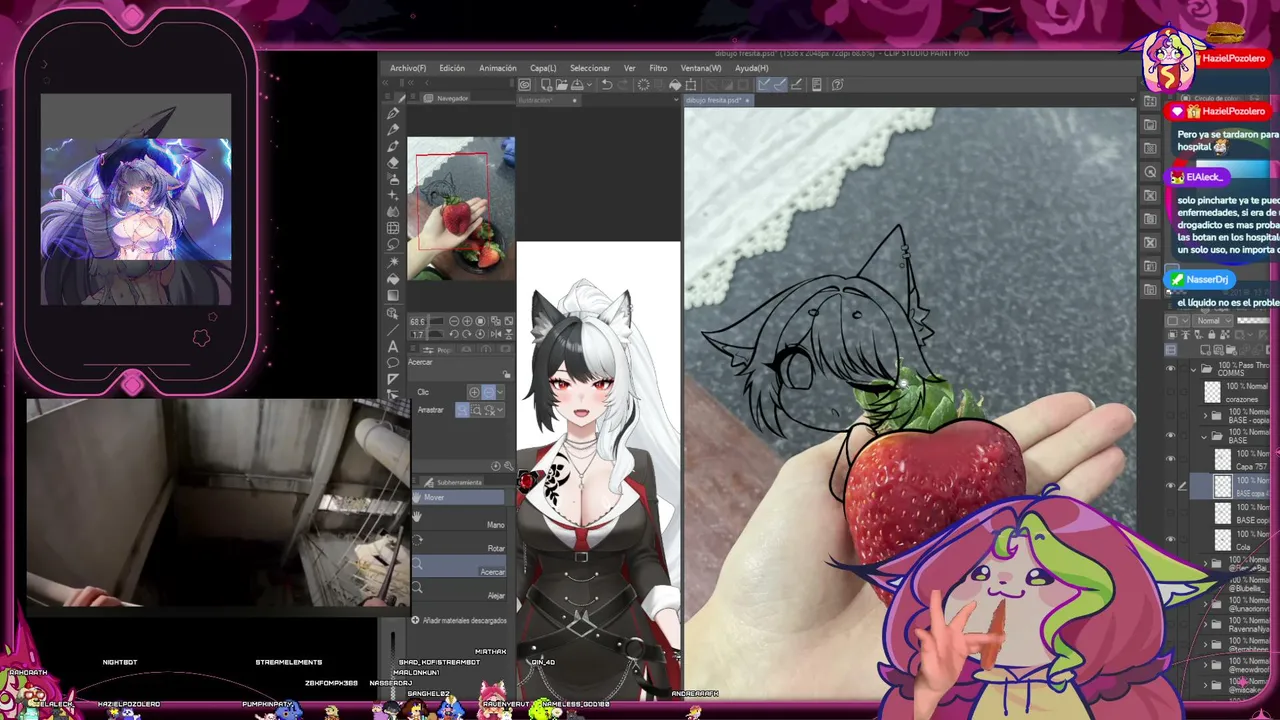This screenshot has width=1280, height=720.
Task: Select the zoom in Clic option
Action: pos(474,393)
